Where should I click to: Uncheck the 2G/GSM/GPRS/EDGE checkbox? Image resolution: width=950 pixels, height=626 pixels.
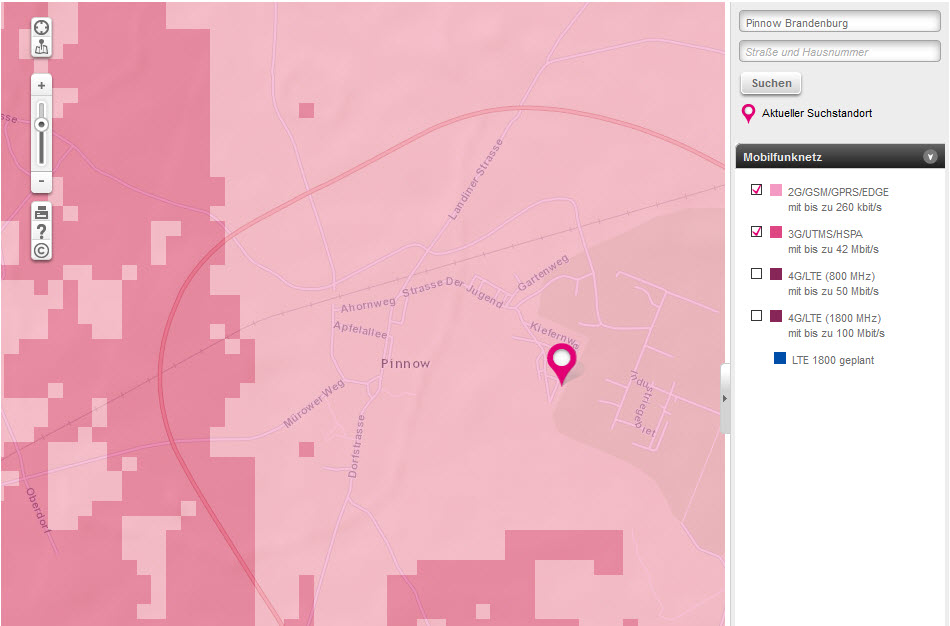pyautogui.click(x=756, y=190)
